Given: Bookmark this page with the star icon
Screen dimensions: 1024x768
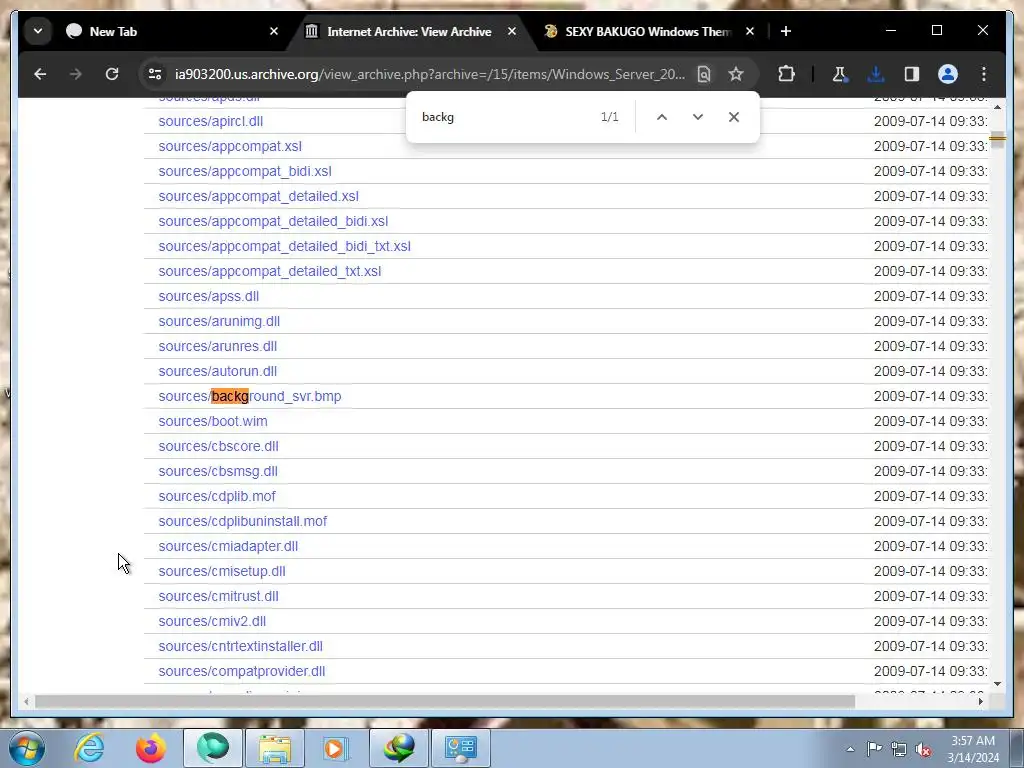Looking at the screenshot, I should point(736,74).
